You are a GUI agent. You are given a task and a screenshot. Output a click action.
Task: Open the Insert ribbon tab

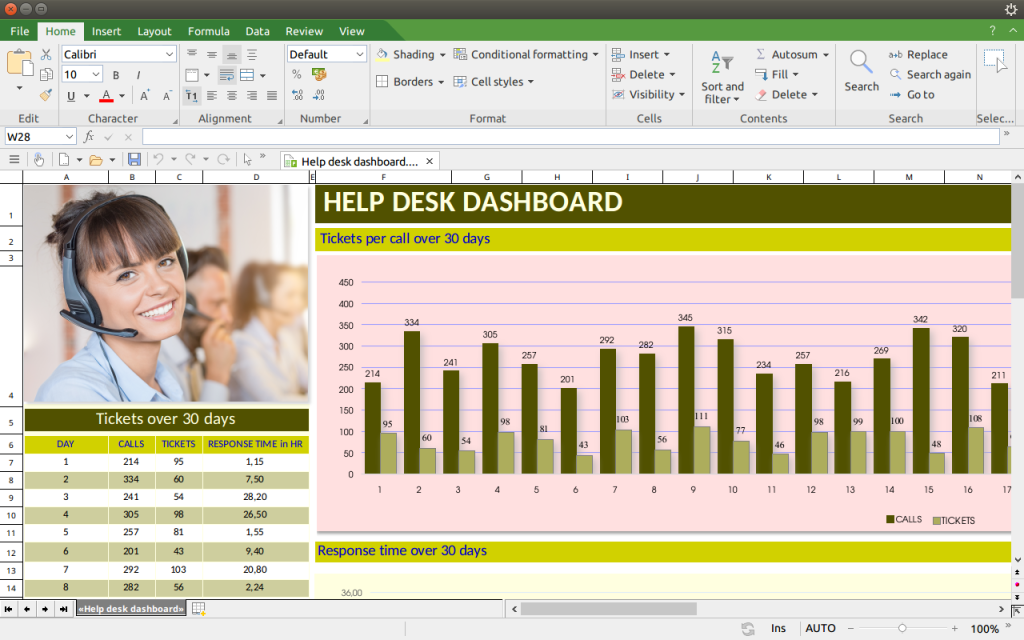pyautogui.click(x=107, y=31)
